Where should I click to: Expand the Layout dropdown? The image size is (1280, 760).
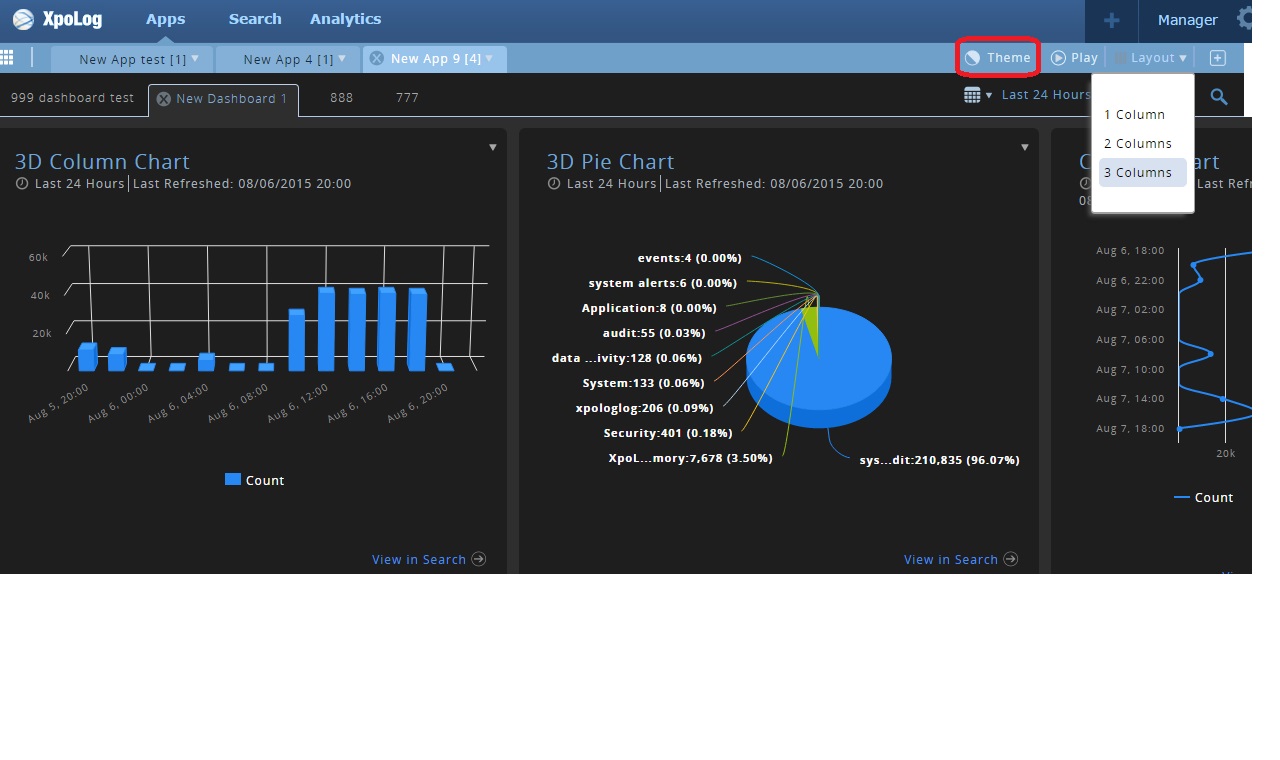click(x=1153, y=58)
